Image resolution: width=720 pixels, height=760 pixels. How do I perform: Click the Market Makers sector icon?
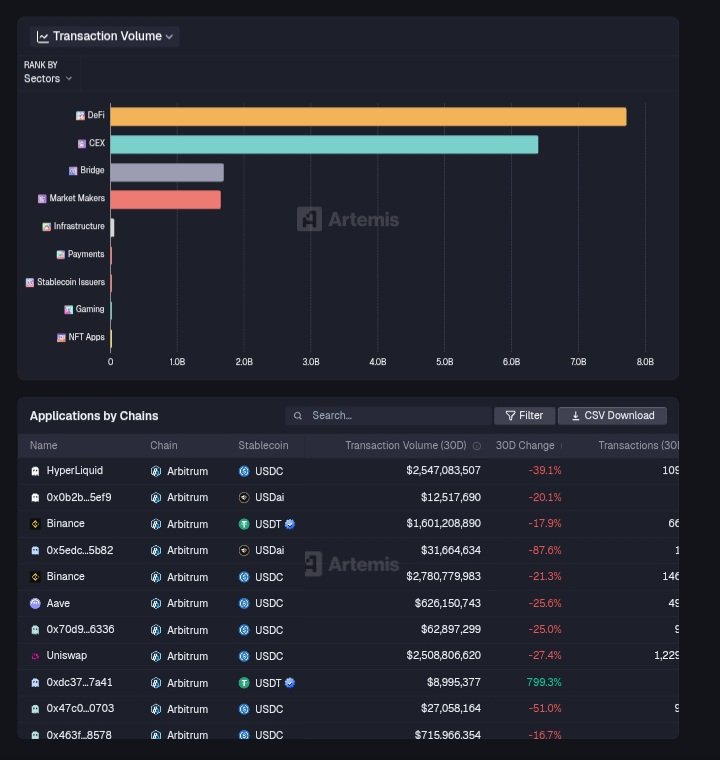42,199
